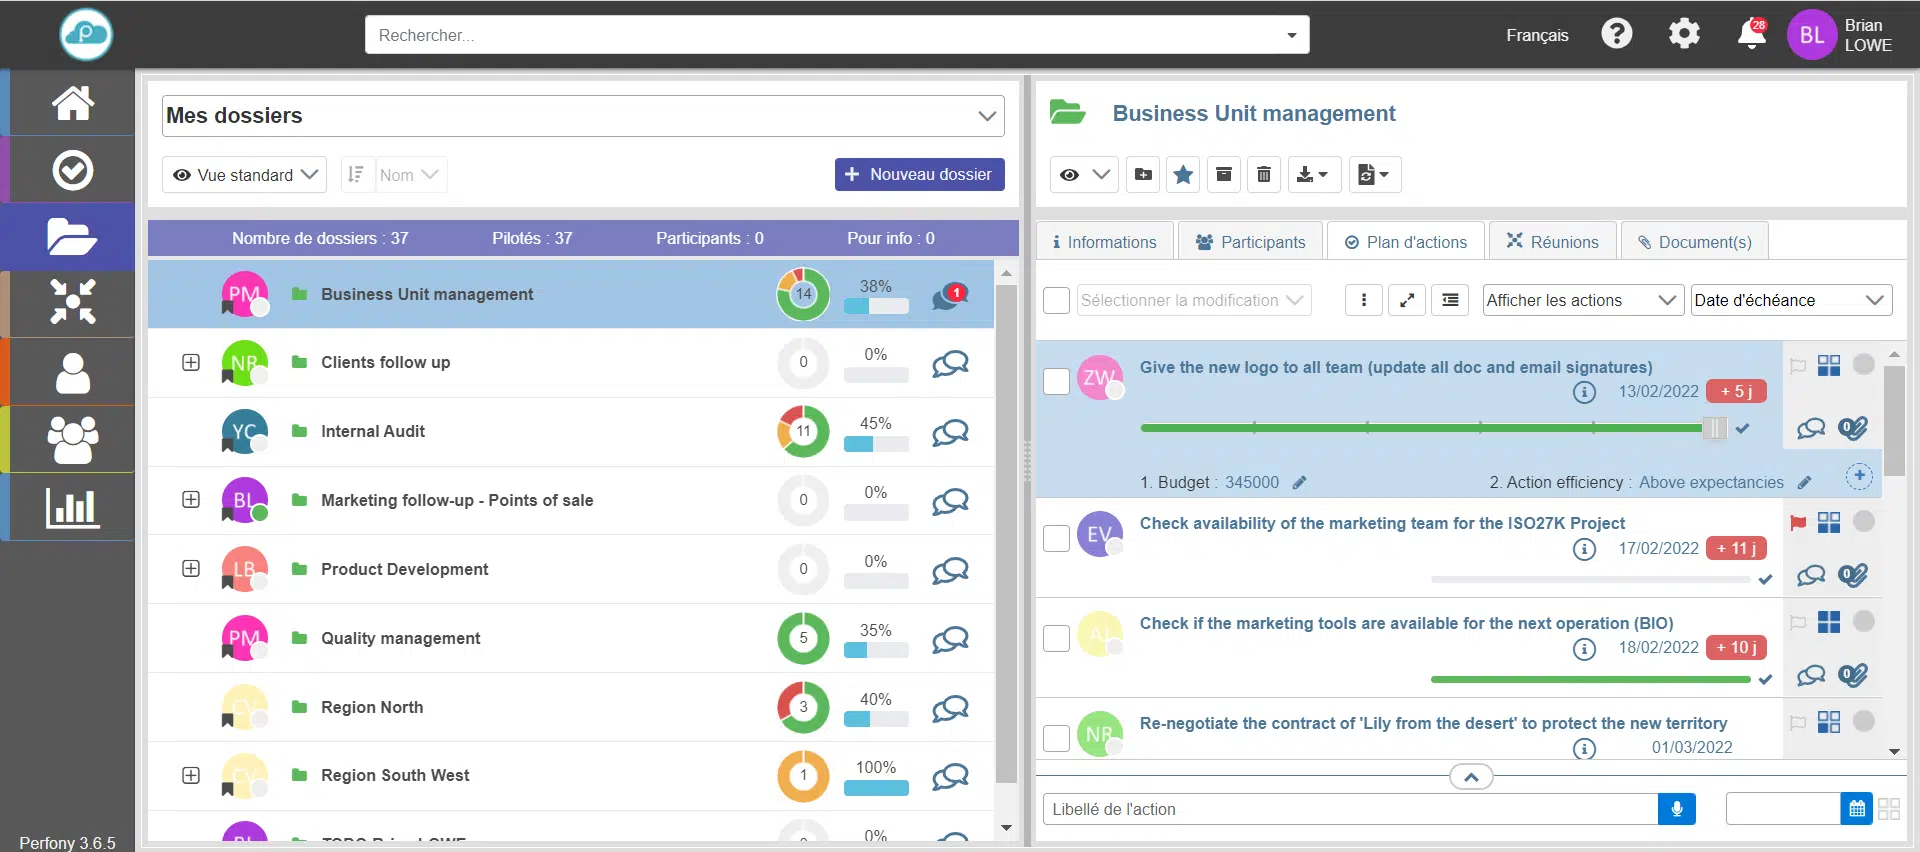Viewport: 1920px width, 852px height.
Task: Toggle the select-all modification checkbox
Action: 1056,300
